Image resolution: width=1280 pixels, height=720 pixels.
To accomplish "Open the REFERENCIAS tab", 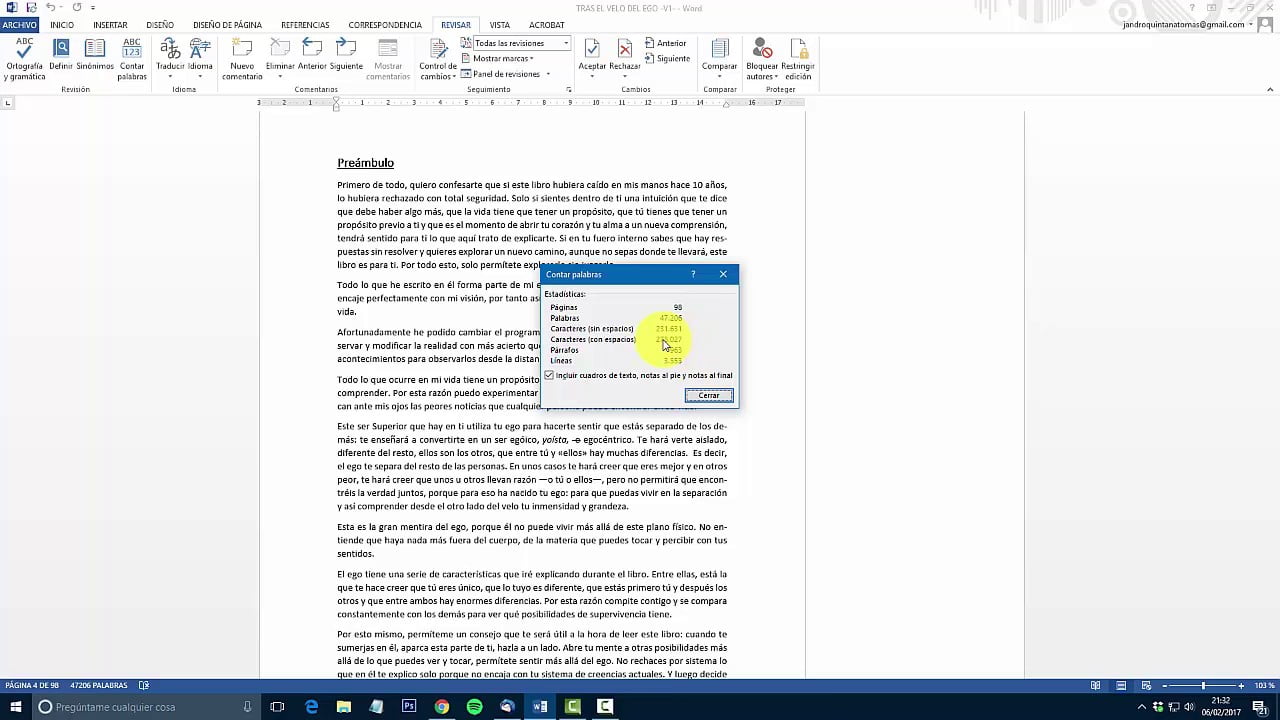I will (305, 25).
